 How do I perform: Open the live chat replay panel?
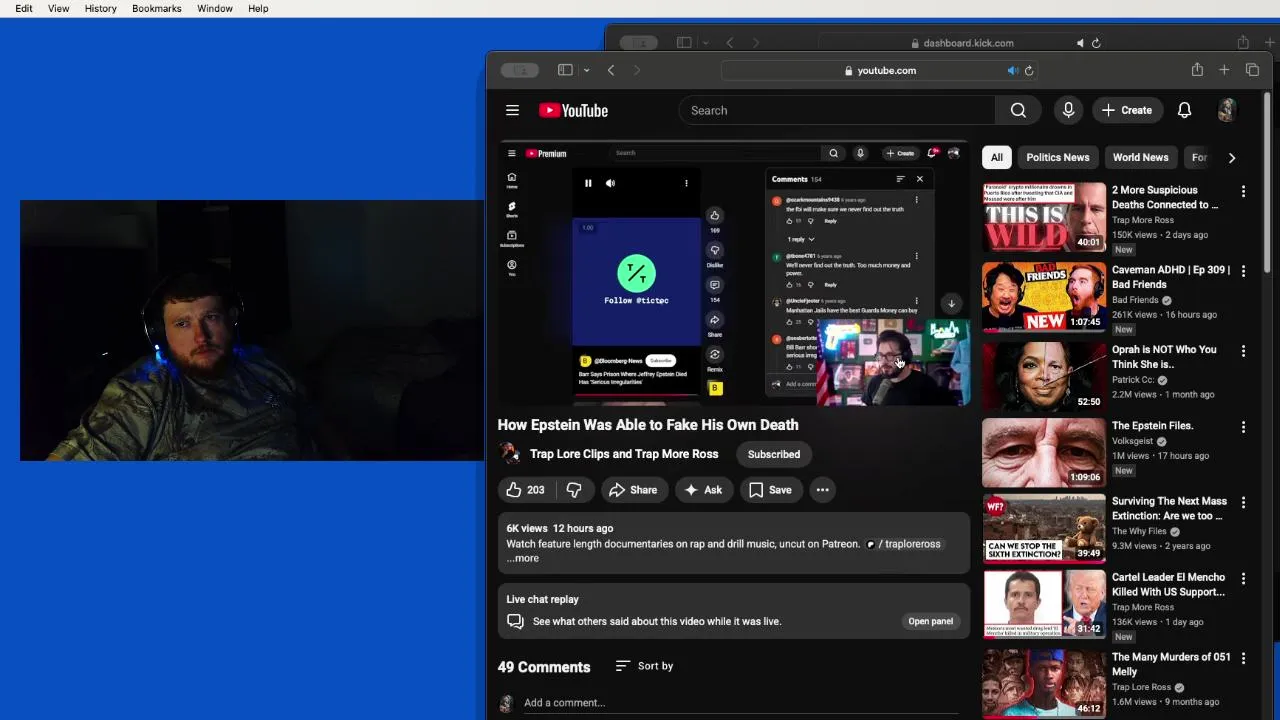click(930, 621)
